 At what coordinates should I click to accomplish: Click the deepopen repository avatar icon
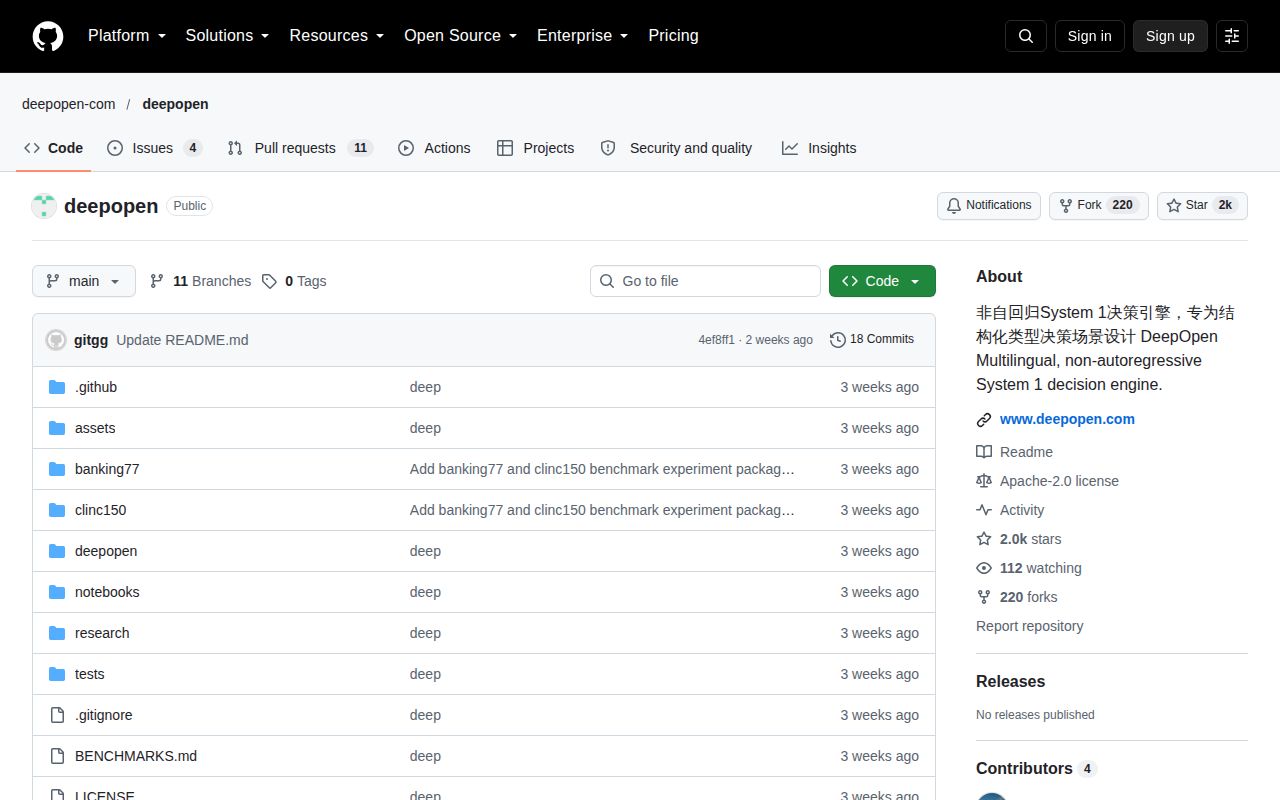pos(44,206)
